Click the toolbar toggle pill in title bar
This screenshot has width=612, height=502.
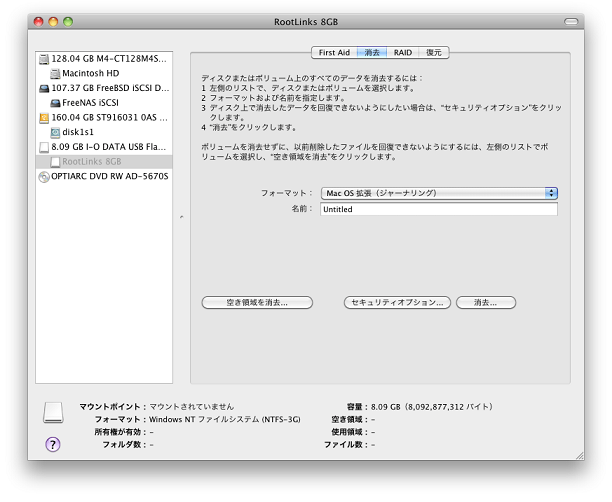pos(571,22)
